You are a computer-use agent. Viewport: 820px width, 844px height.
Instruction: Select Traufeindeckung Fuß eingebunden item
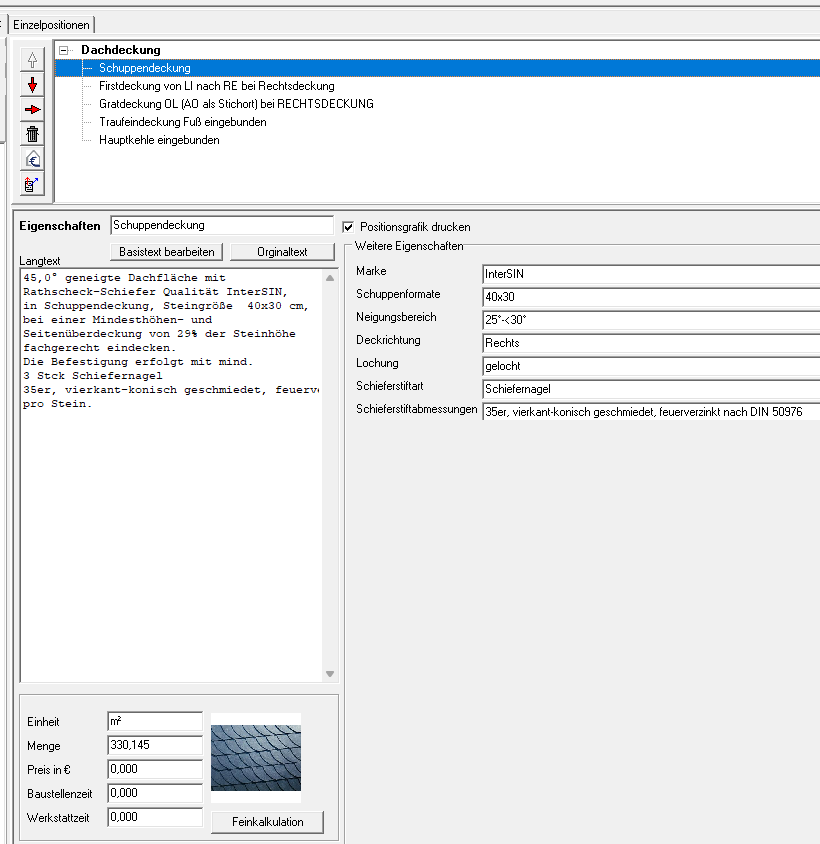pos(182,122)
